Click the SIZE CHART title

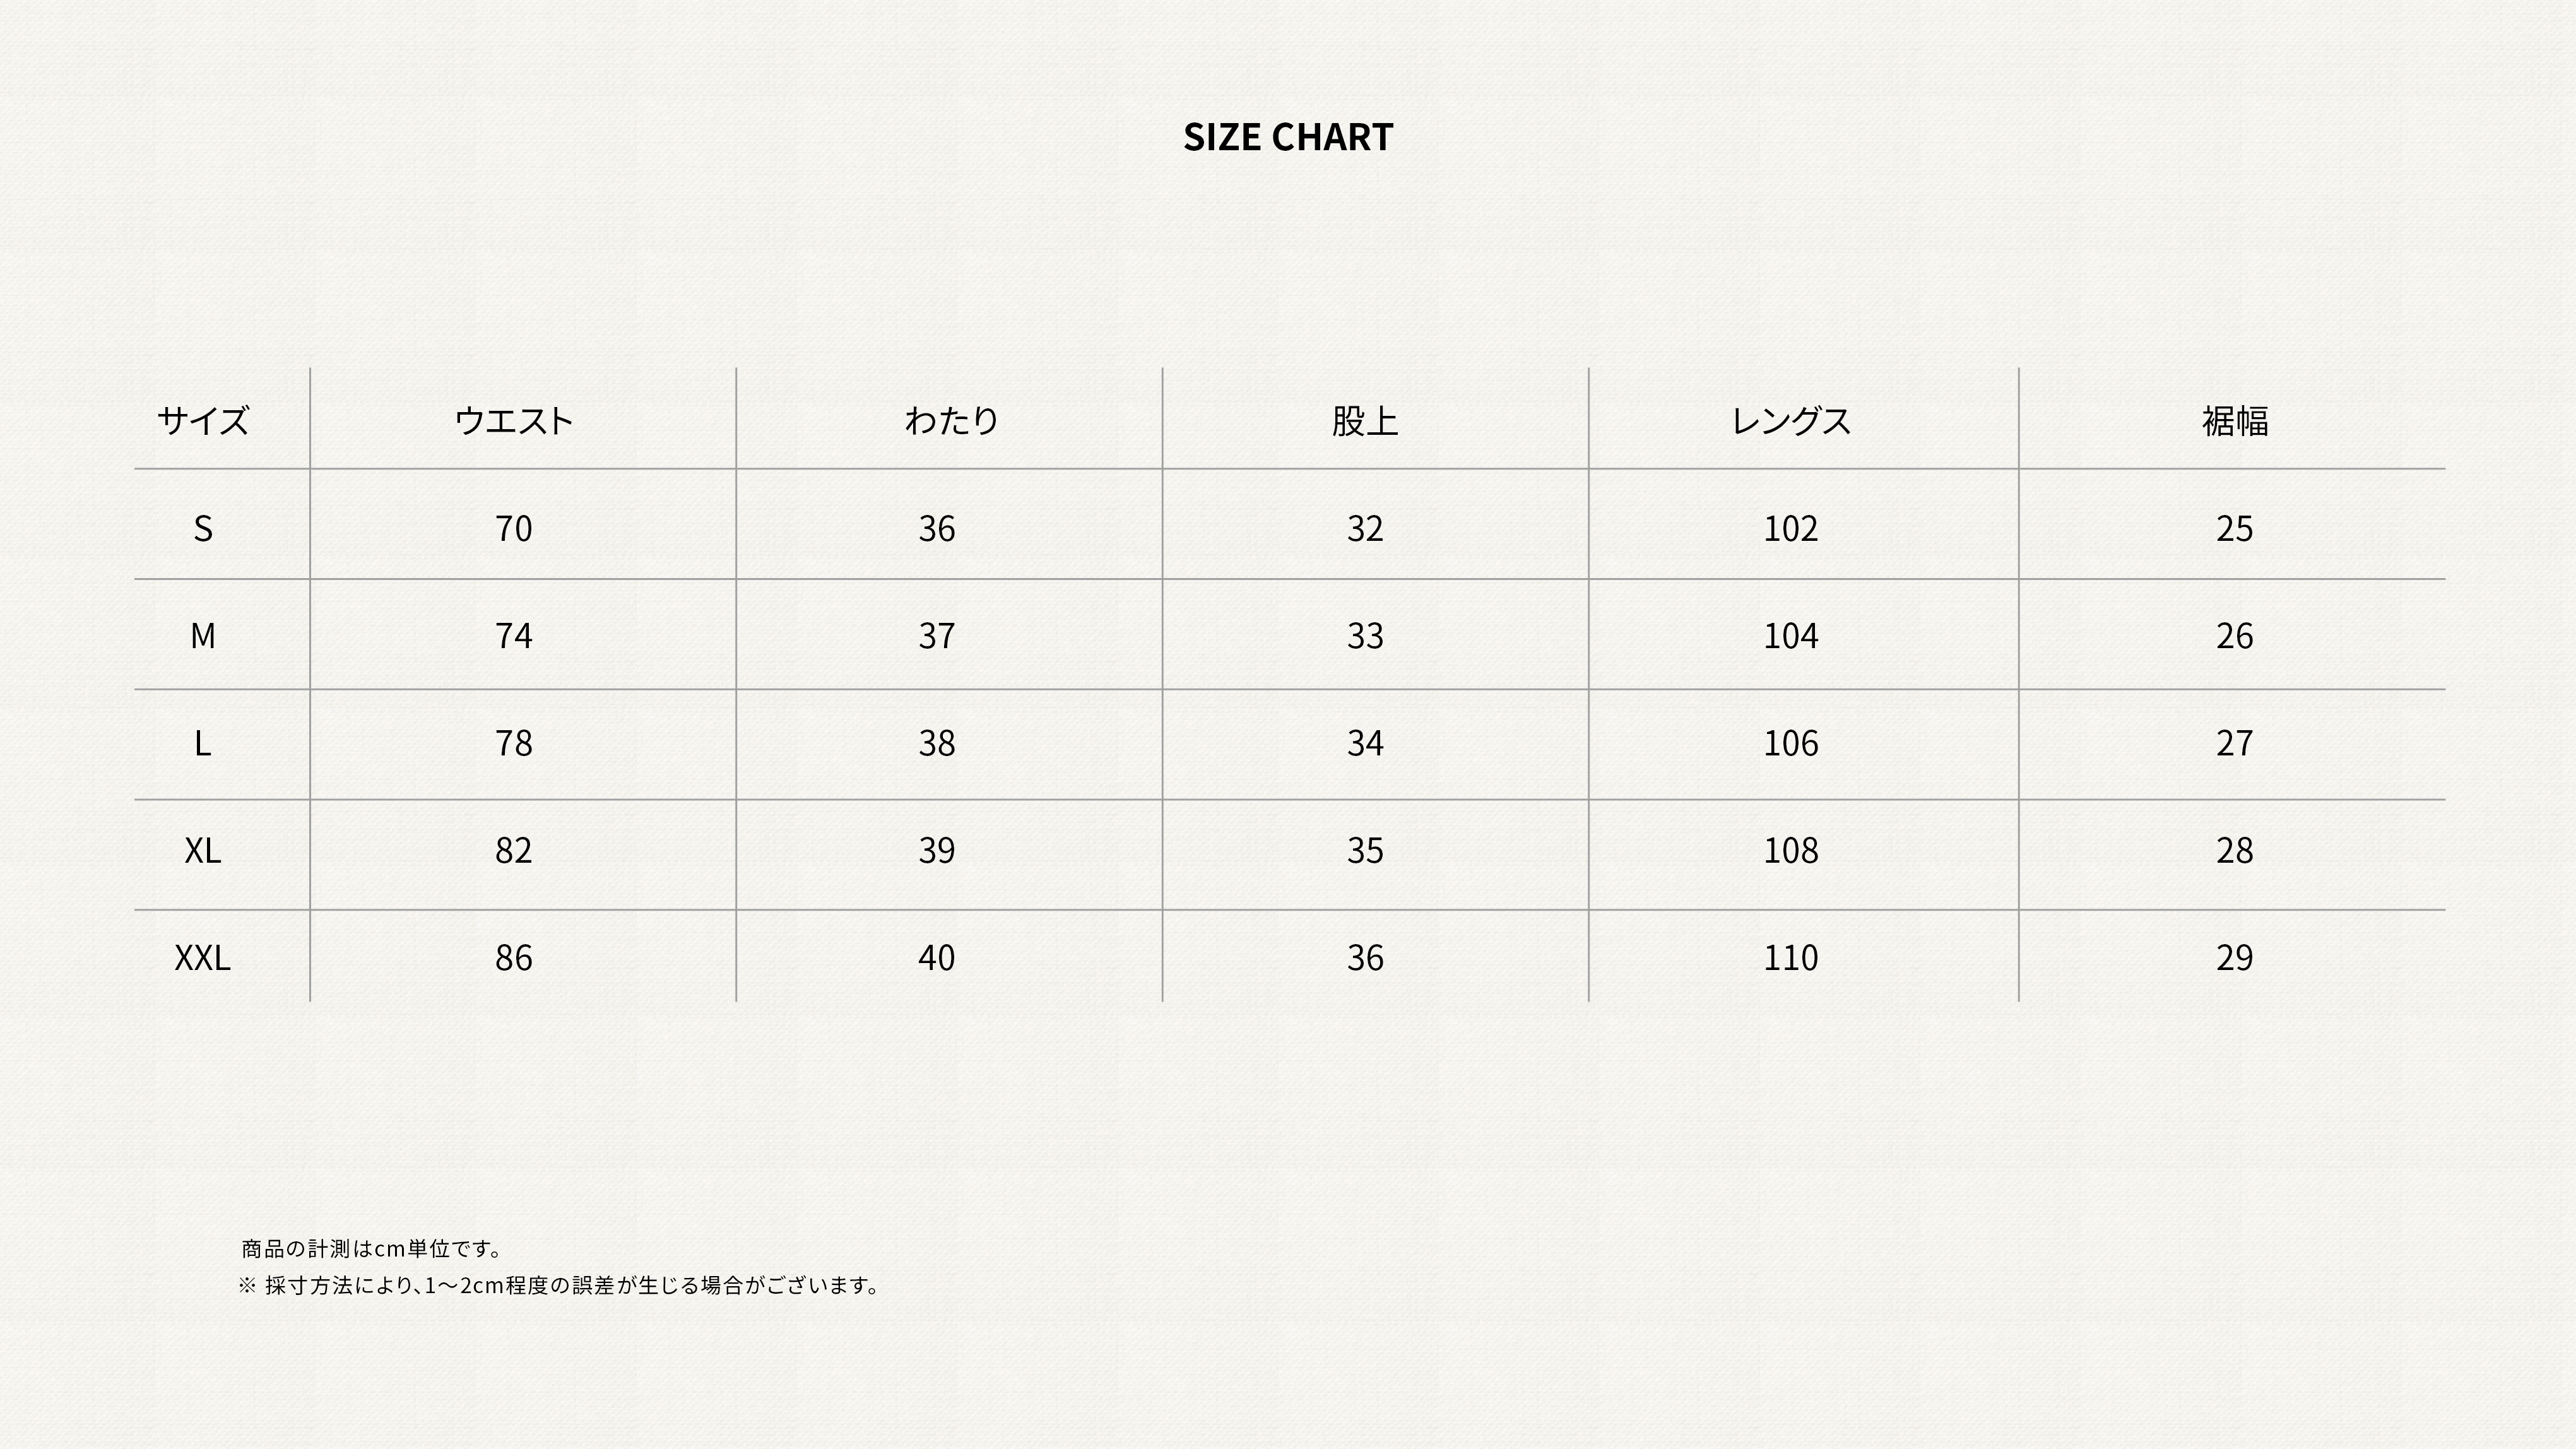pos(1287,137)
